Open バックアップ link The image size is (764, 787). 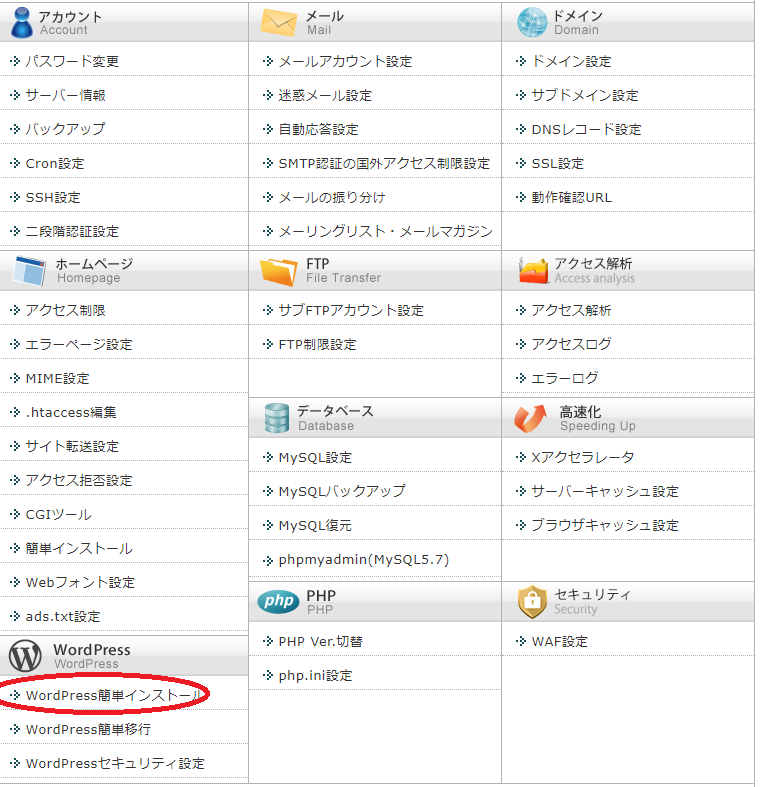point(66,129)
